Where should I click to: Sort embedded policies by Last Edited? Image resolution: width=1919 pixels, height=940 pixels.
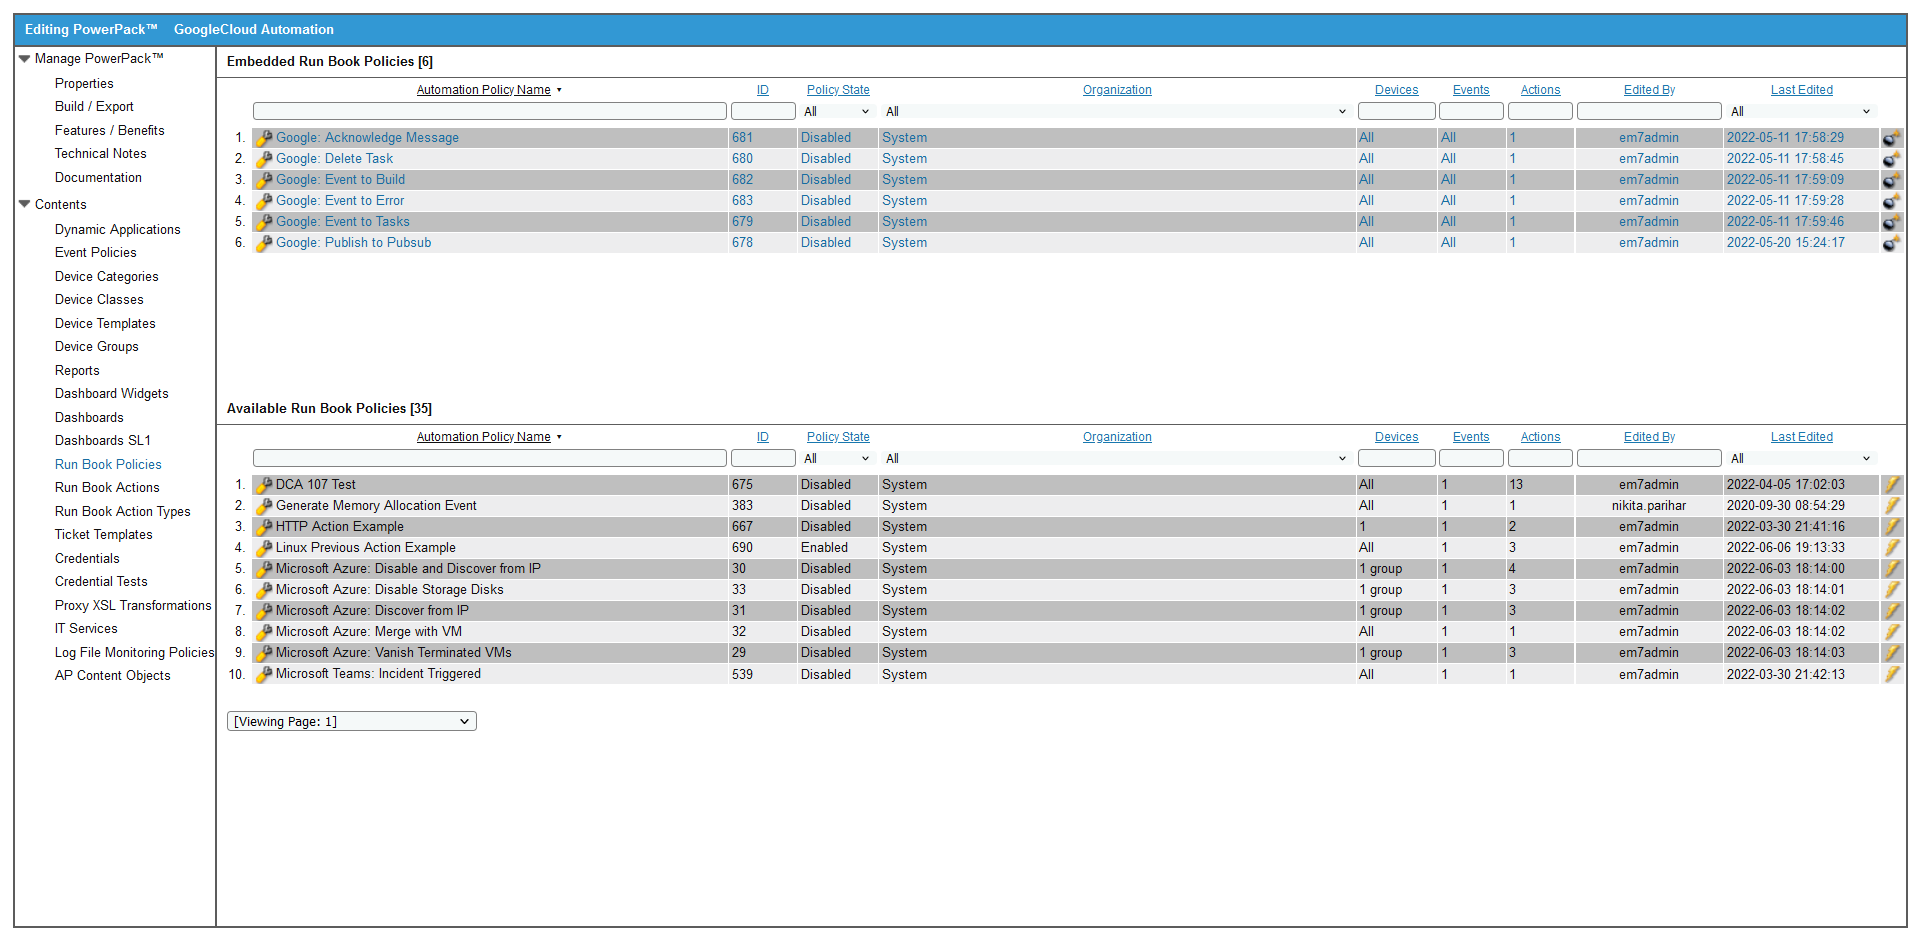point(1802,90)
